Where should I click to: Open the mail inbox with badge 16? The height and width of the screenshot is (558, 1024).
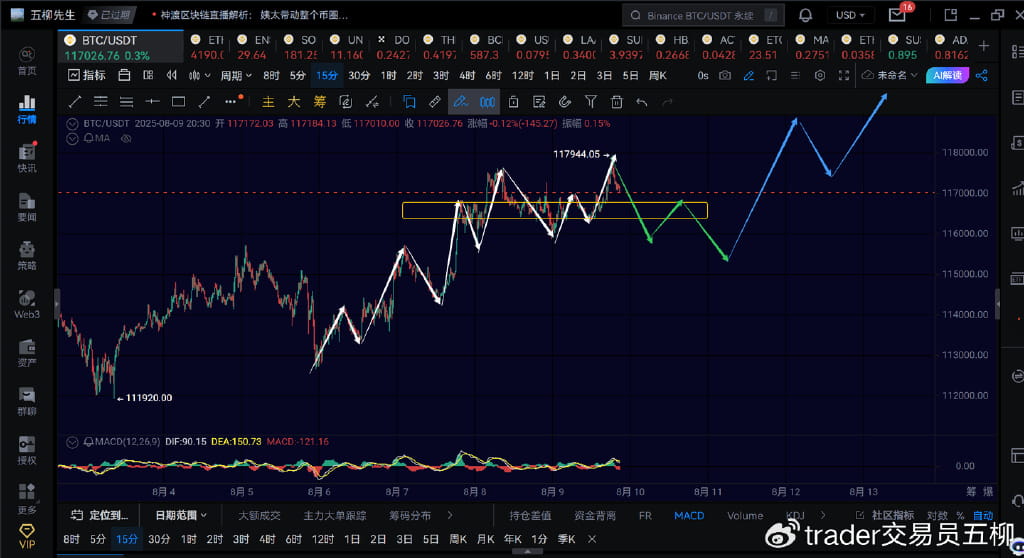pos(898,15)
